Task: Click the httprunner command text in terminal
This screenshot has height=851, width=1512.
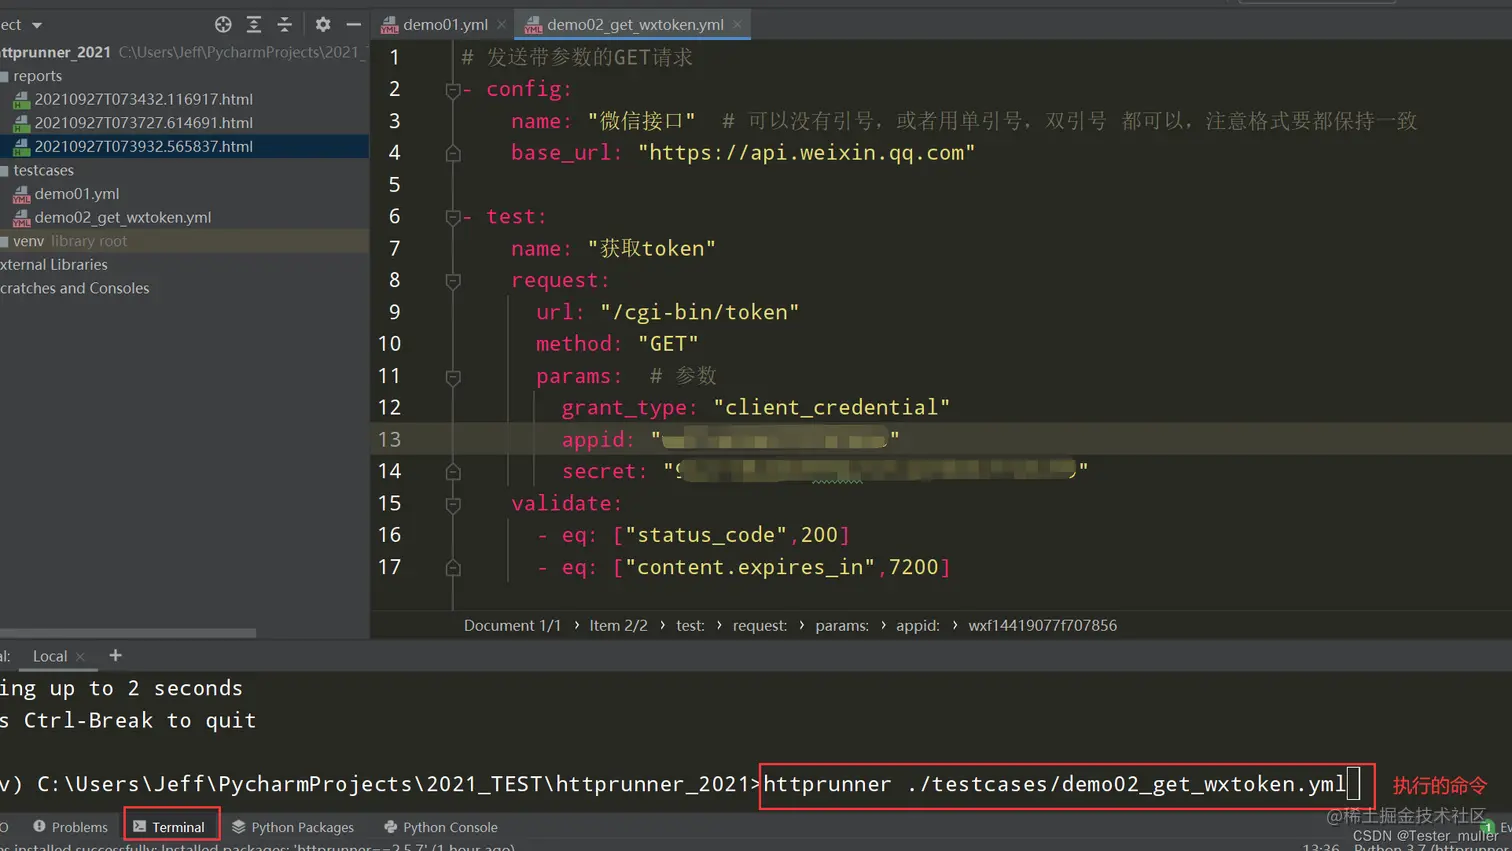Action: (x=1054, y=784)
